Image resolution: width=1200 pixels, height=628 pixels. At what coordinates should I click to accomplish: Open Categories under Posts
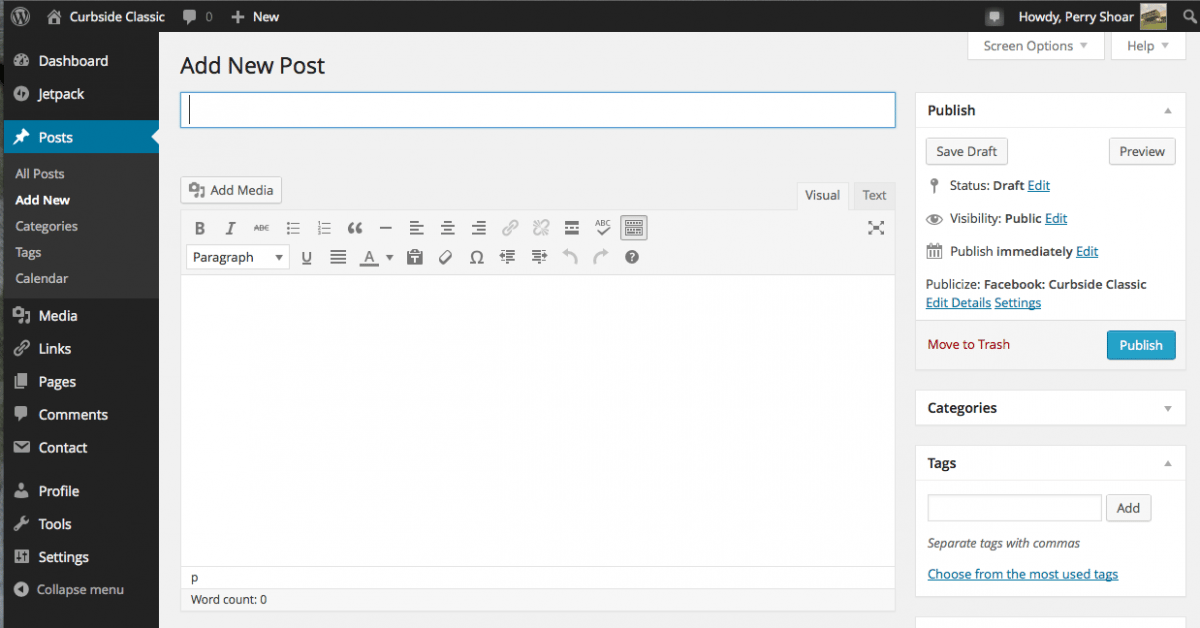46,226
